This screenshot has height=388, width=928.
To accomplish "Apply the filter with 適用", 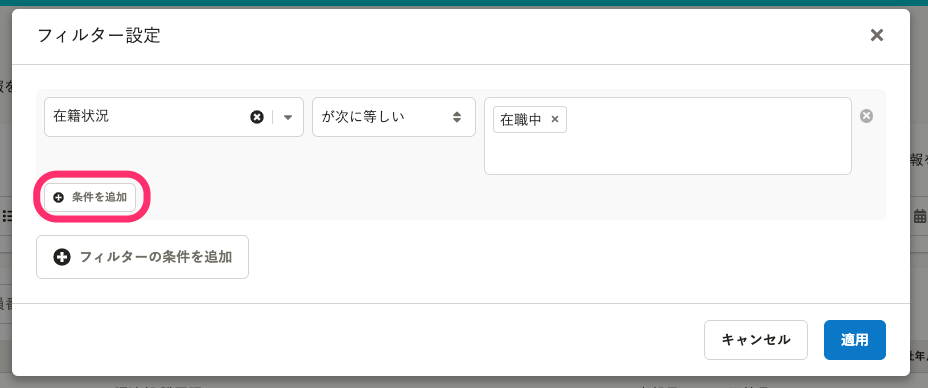I will coord(855,340).
